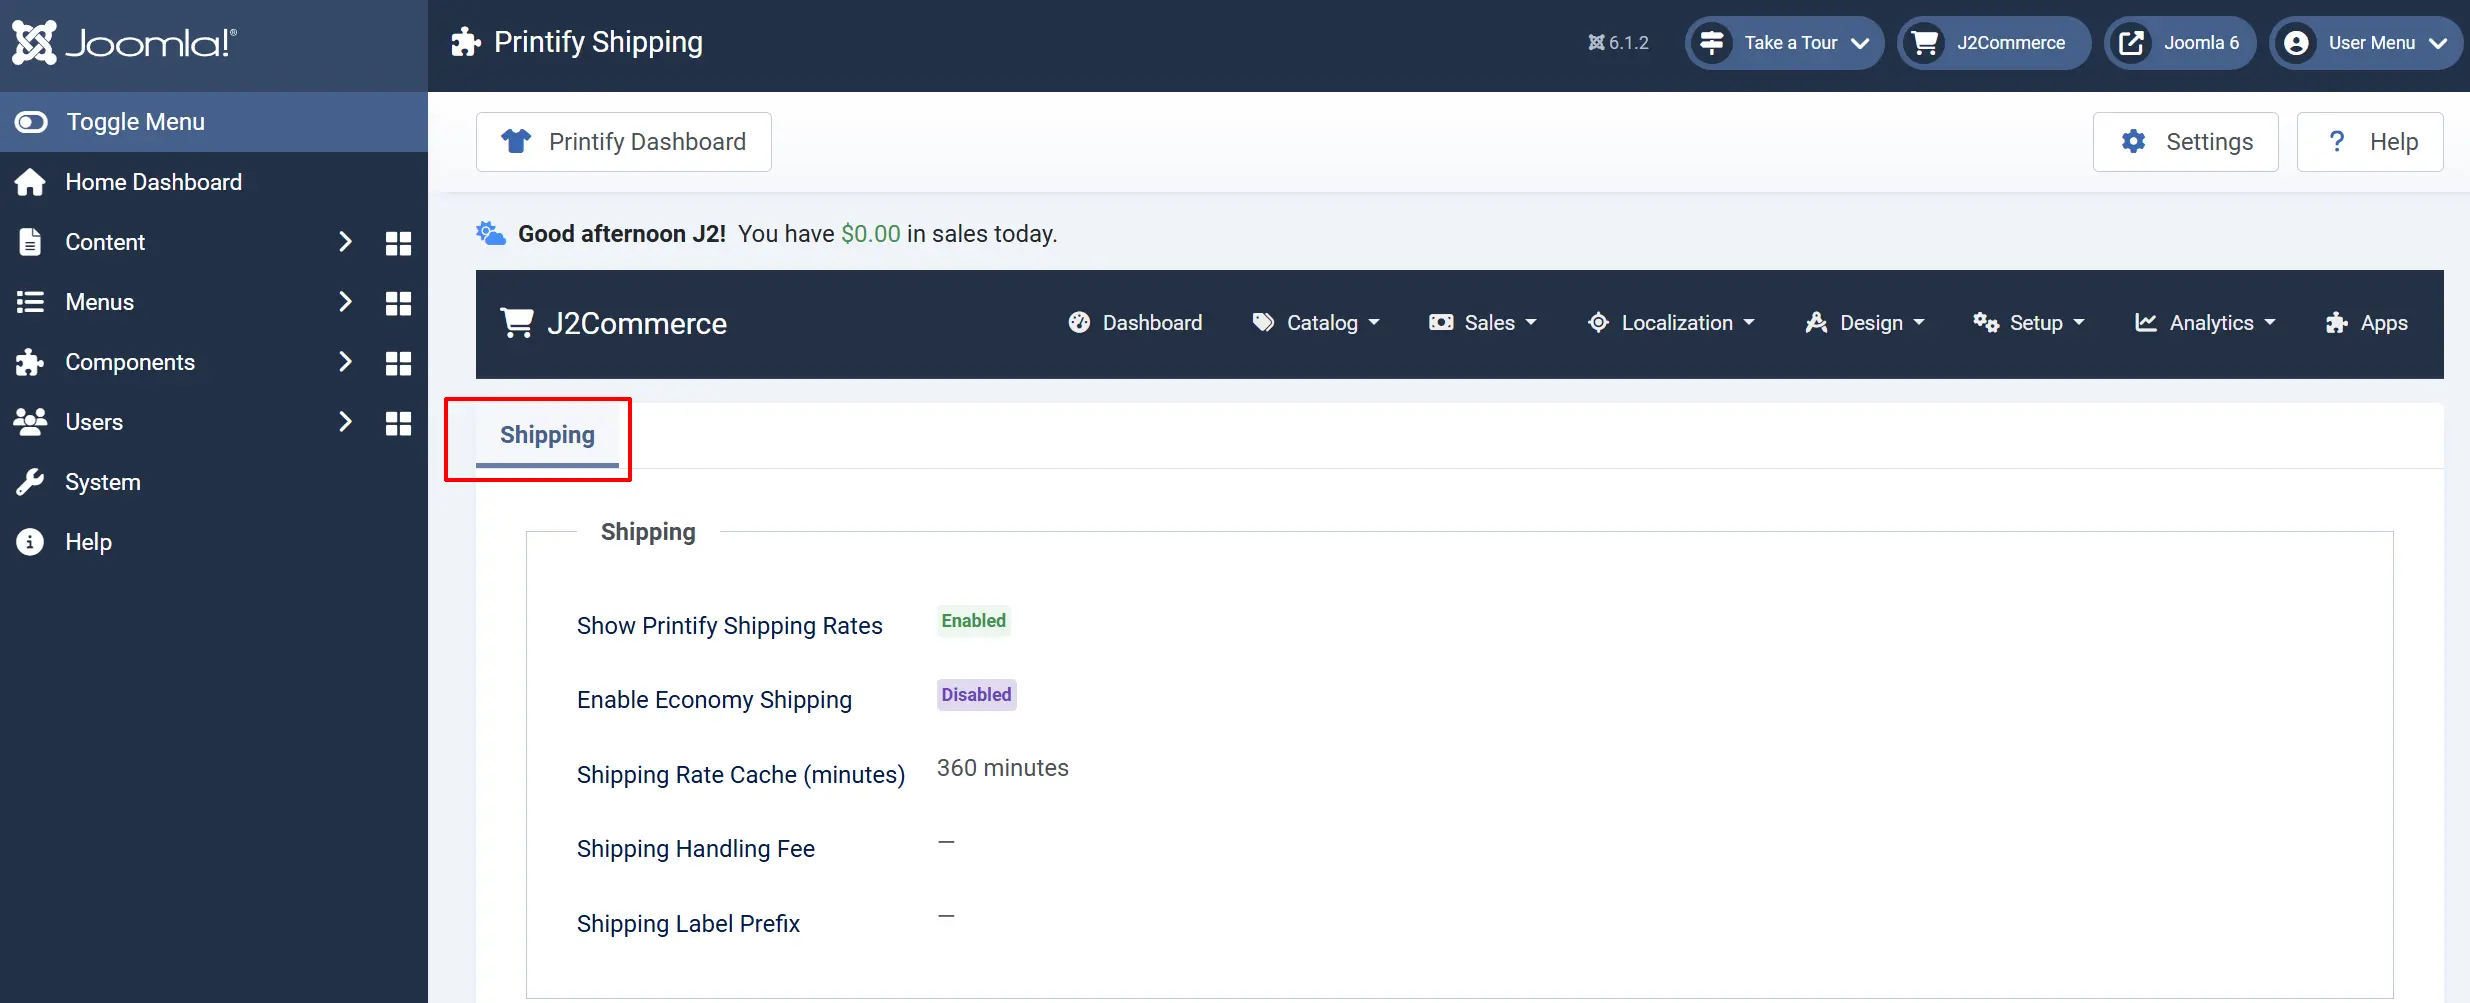Click the Enable Economy Shipping label

[x=715, y=700]
